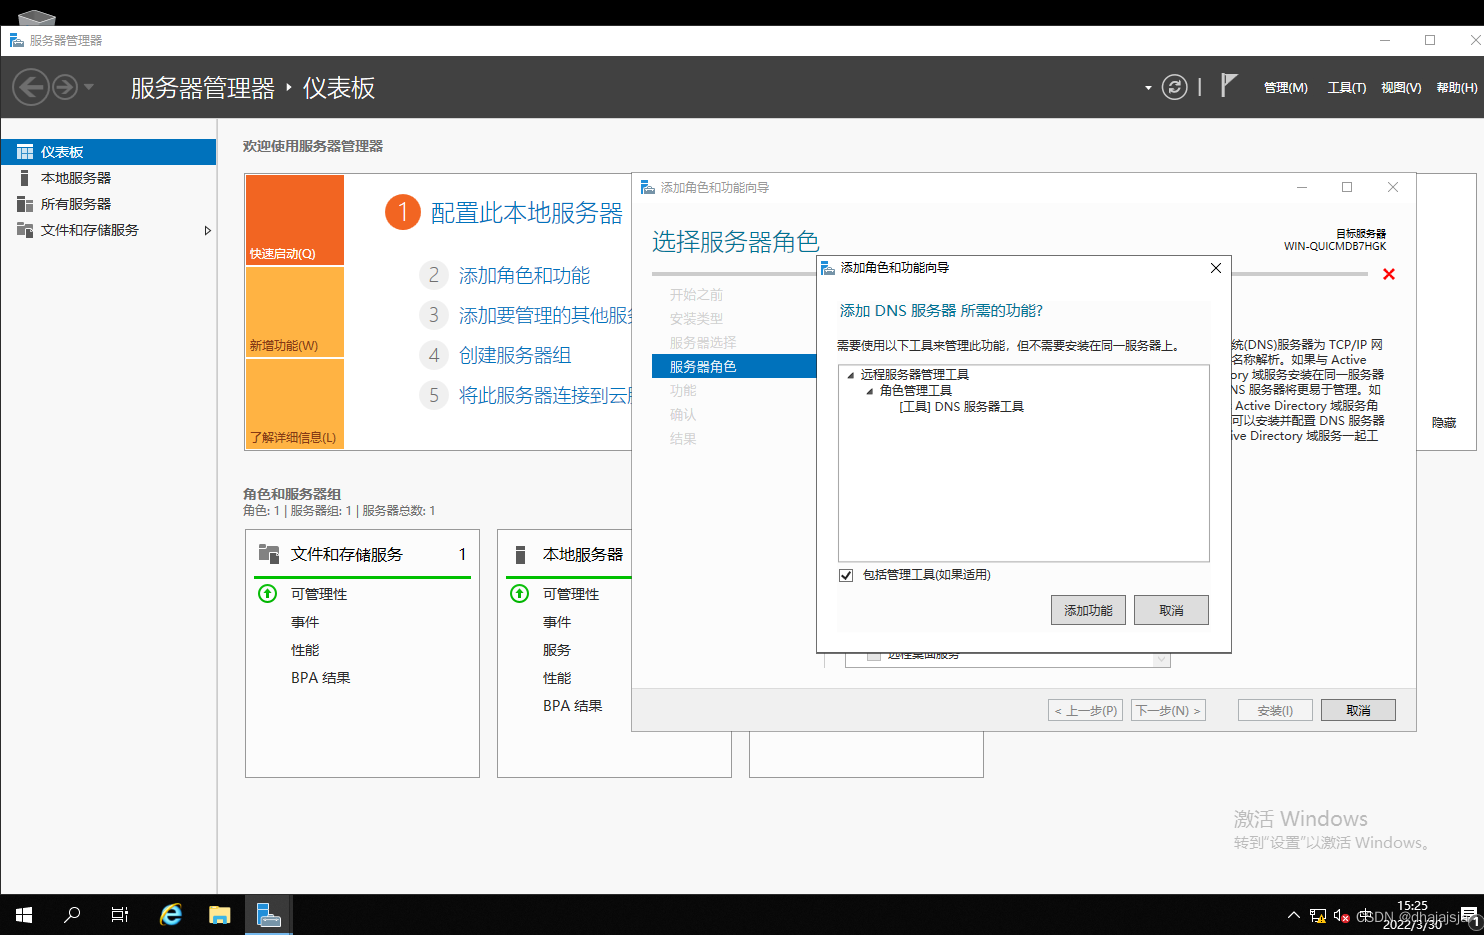The height and width of the screenshot is (935, 1484).
Task: Open File Explorer from the taskbar
Action: coord(219,915)
